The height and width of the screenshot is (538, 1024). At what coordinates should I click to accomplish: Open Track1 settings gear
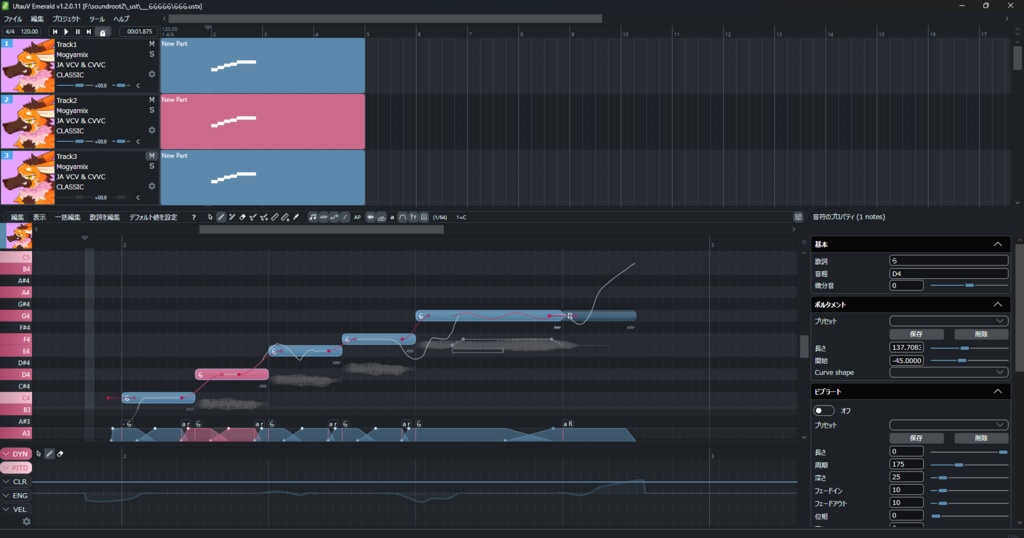click(x=152, y=74)
